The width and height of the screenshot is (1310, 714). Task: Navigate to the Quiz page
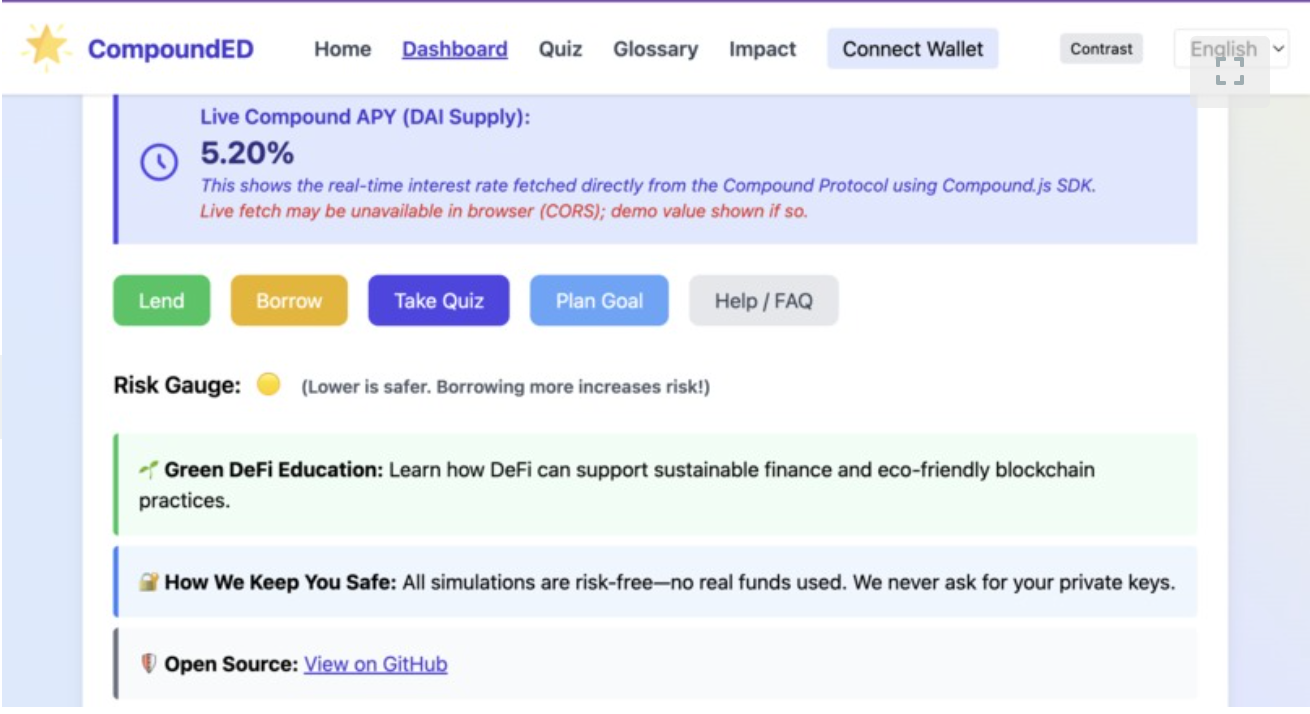[561, 49]
